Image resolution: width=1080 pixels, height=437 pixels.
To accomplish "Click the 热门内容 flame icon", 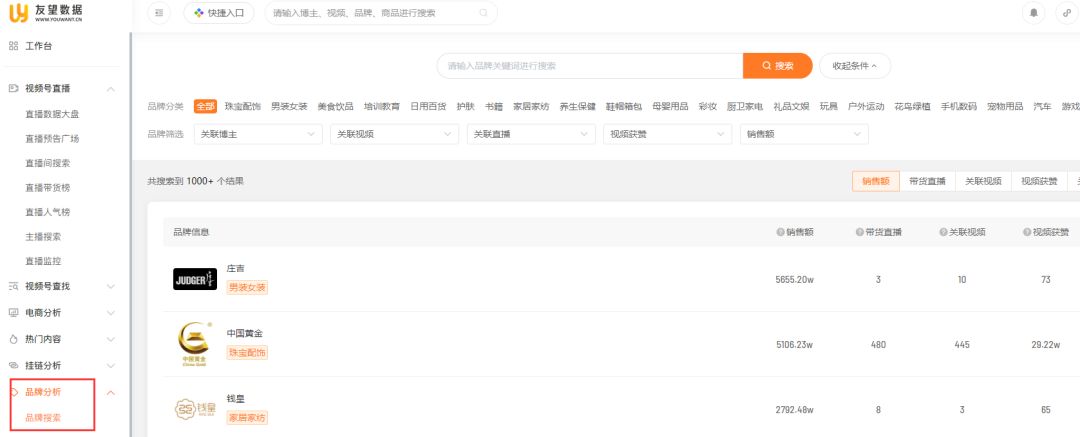I will [x=13, y=339].
